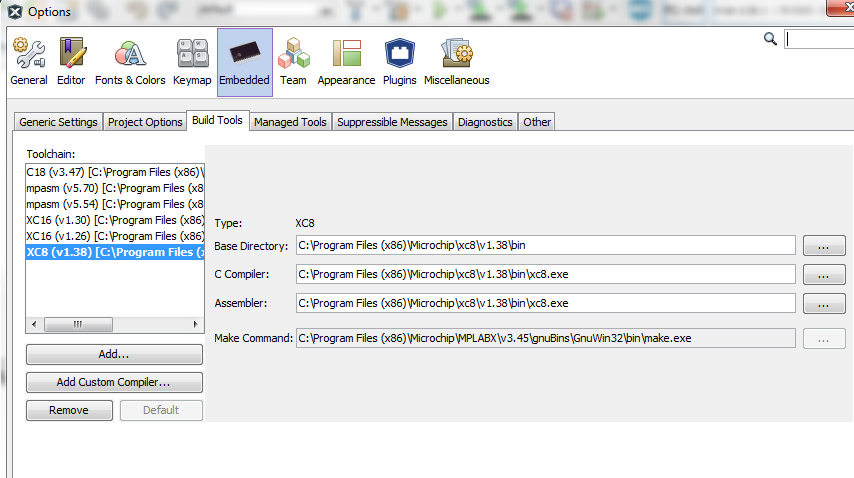
Task: Click the Options window title icon
Action: pyautogui.click(x=15, y=11)
